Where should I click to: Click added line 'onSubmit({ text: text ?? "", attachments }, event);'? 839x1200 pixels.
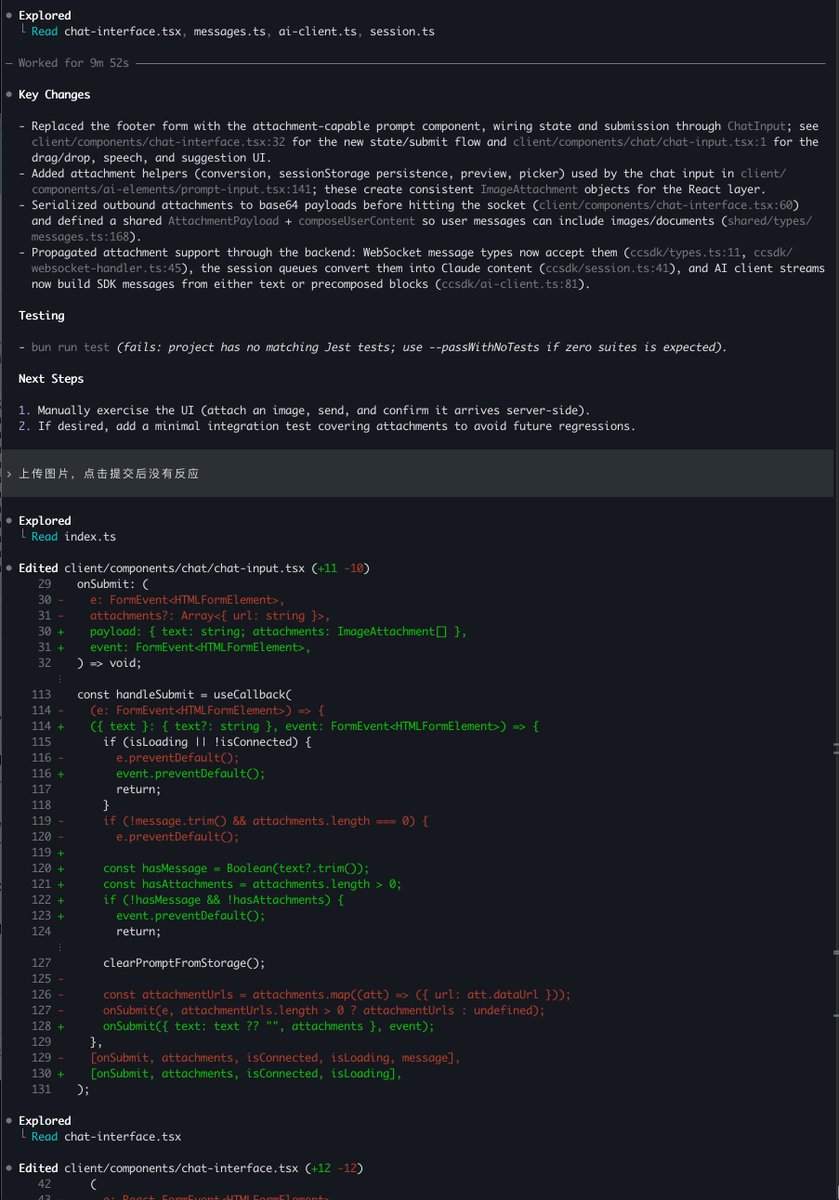269,1026
